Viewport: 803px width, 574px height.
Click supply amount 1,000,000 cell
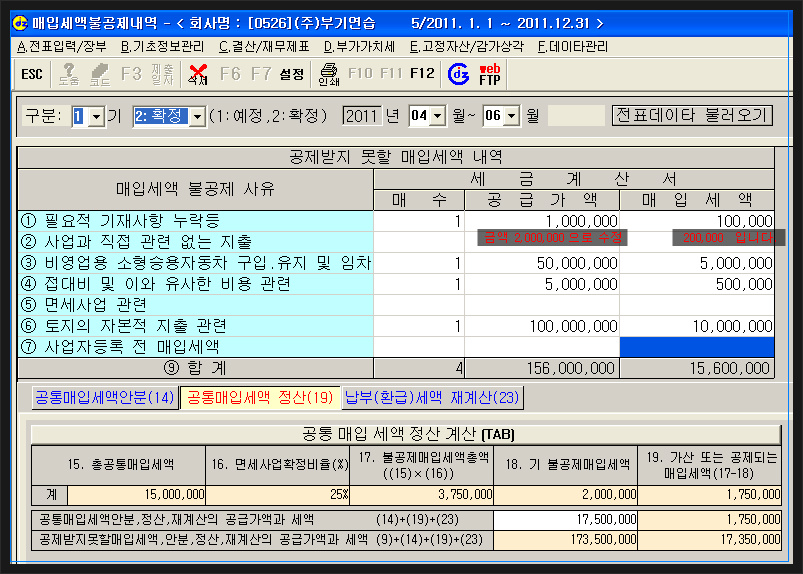(x=542, y=221)
